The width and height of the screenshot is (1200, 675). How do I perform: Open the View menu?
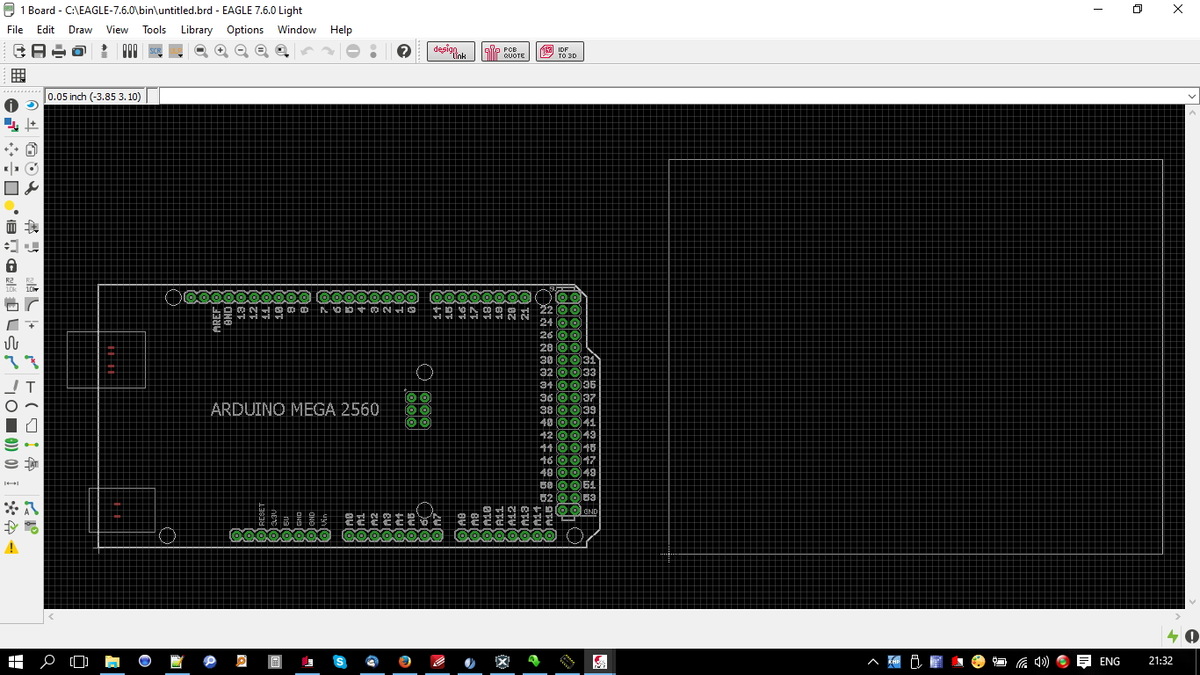pyautogui.click(x=117, y=30)
